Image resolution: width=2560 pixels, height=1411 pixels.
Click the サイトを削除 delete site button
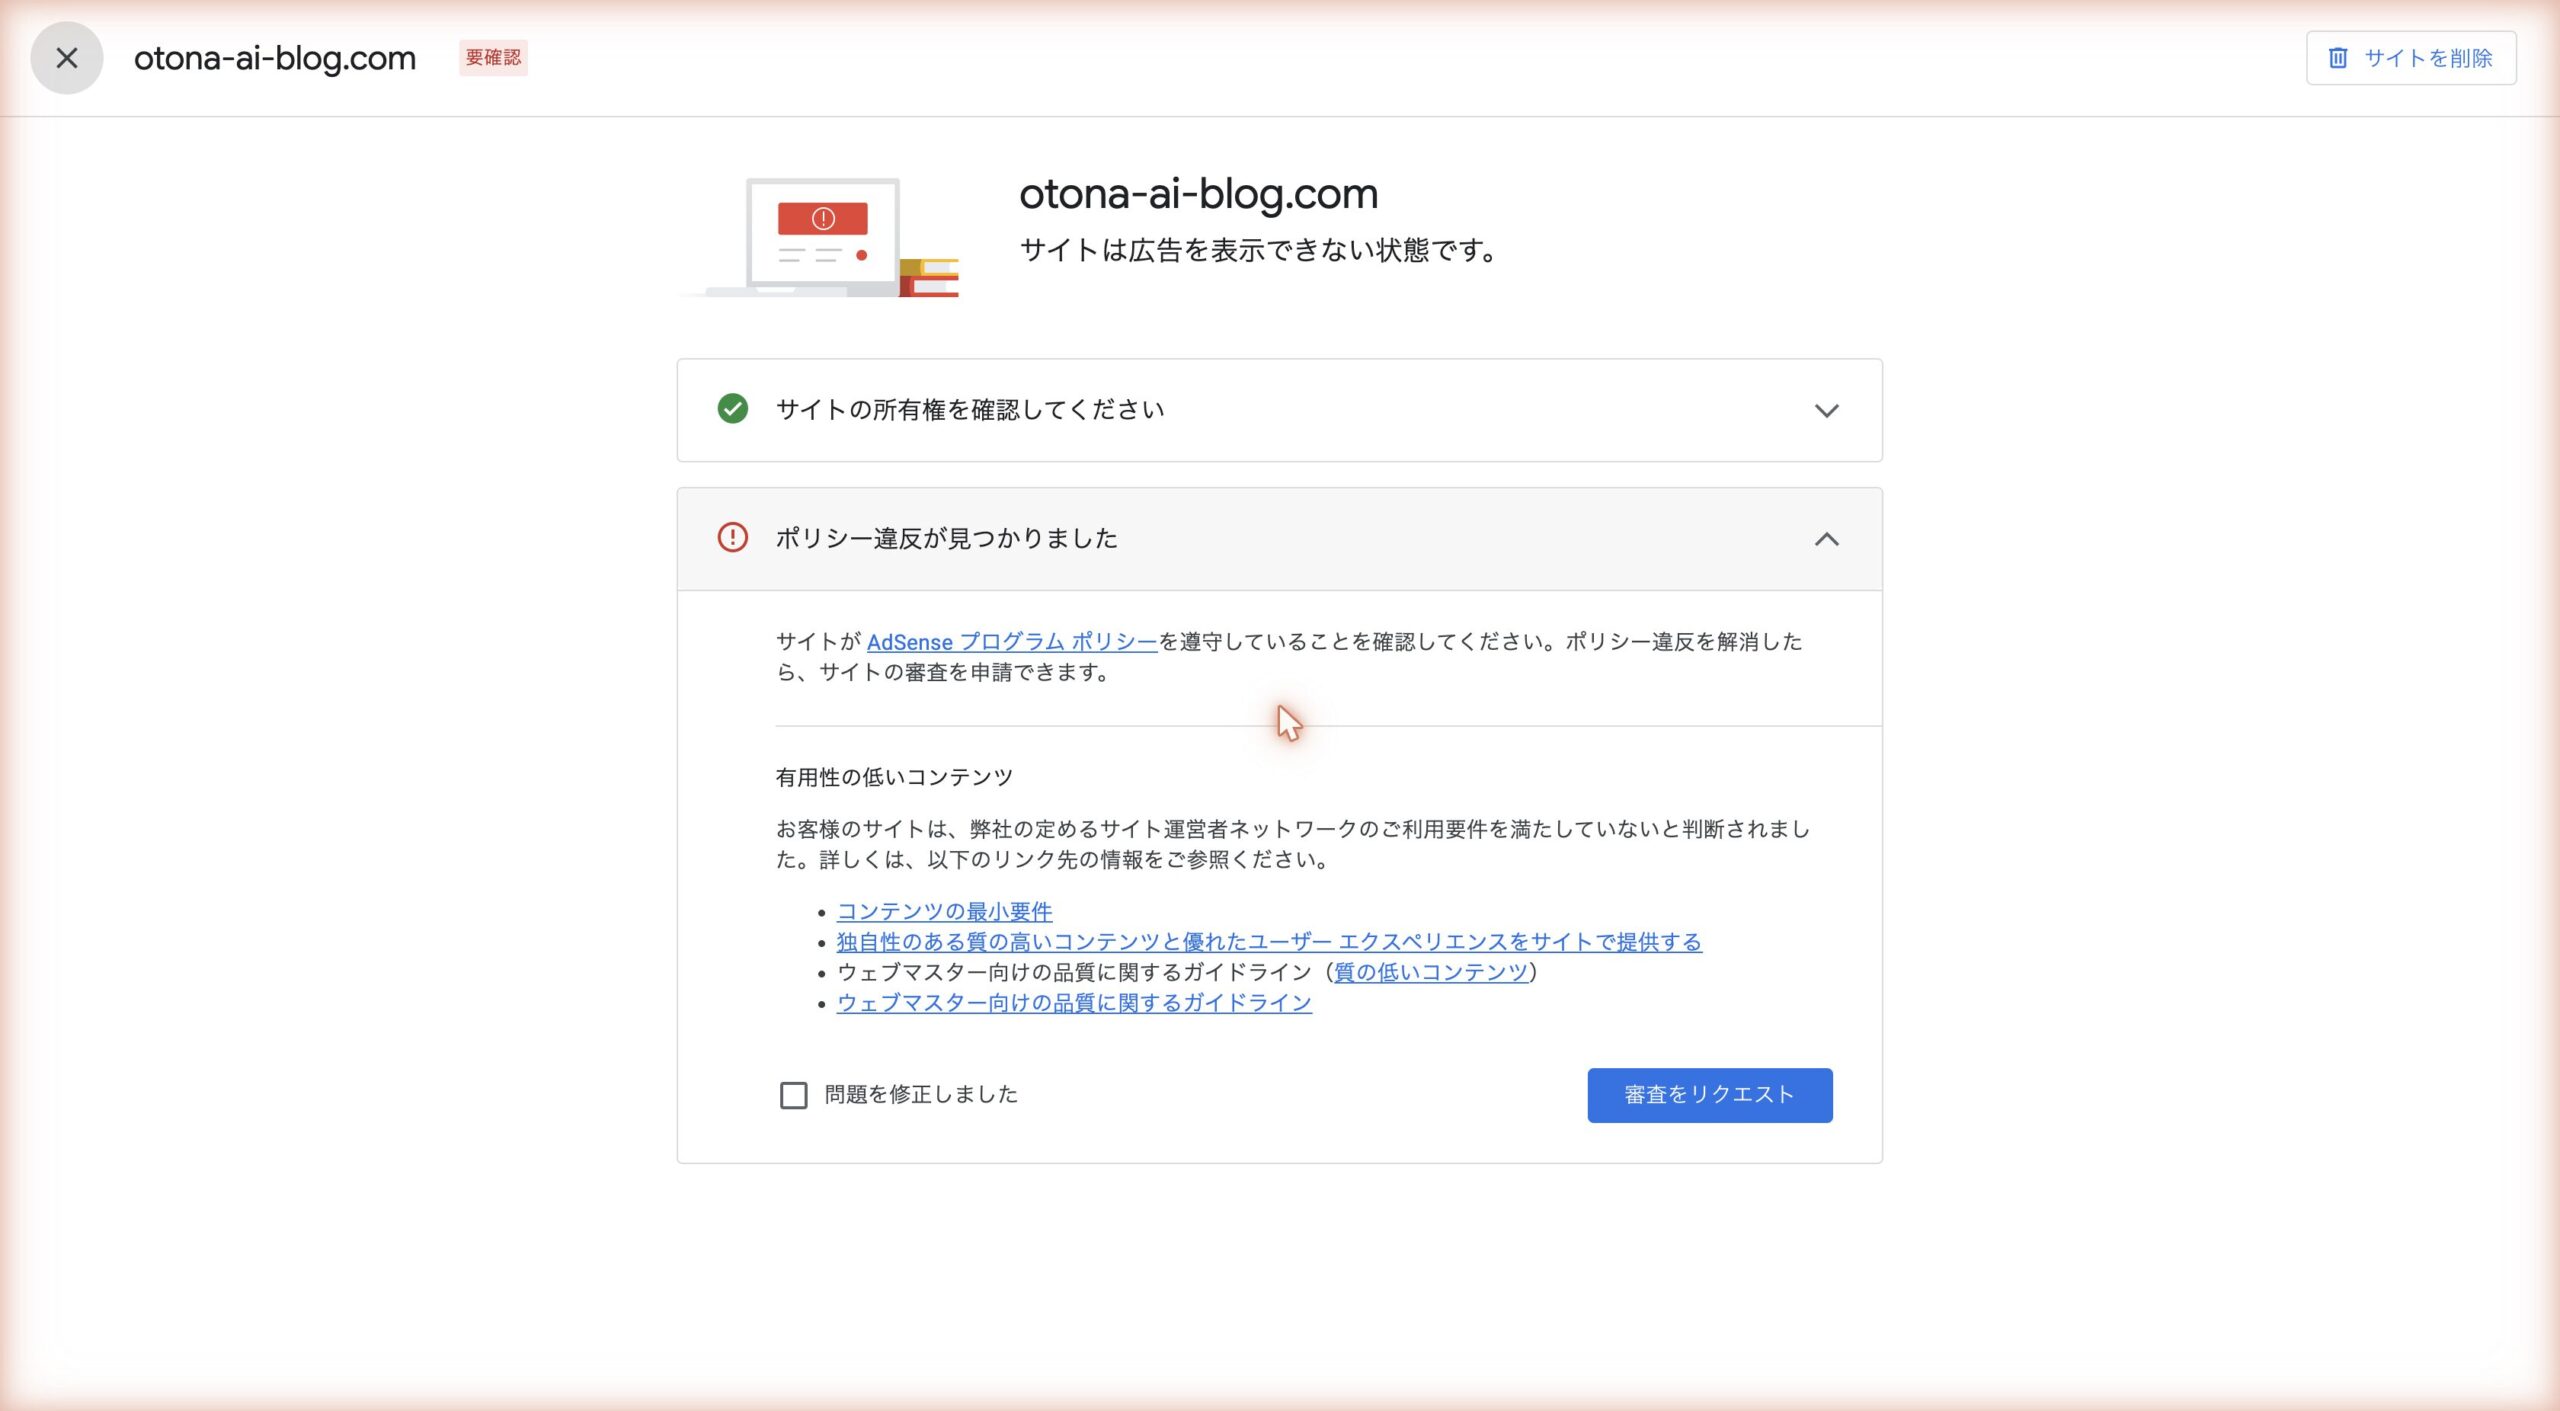[x=2411, y=58]
